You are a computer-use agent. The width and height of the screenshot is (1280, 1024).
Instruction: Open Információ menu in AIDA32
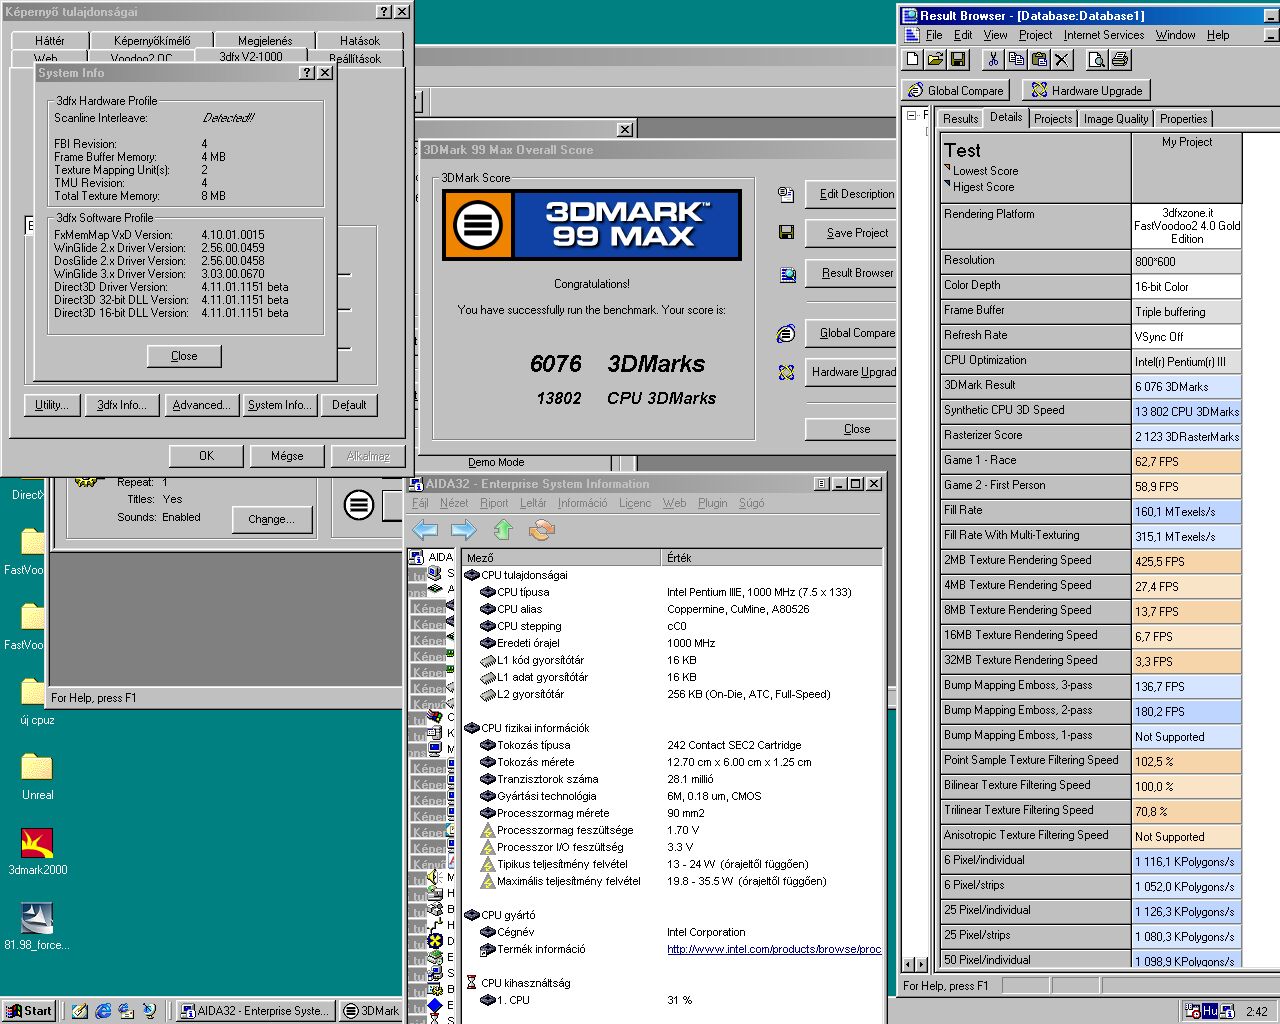582,503
